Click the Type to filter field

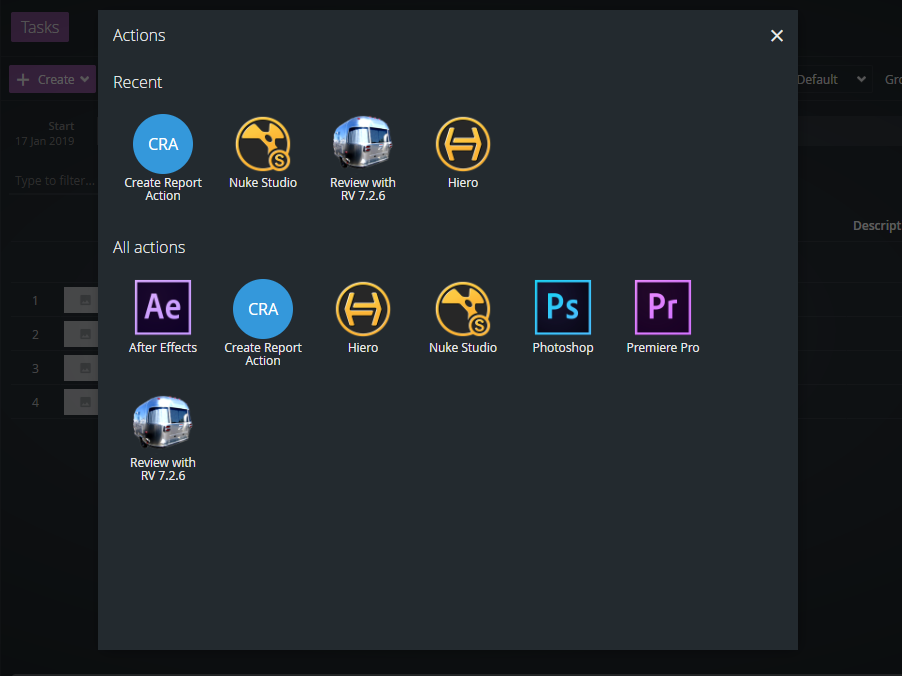[55, 181]
